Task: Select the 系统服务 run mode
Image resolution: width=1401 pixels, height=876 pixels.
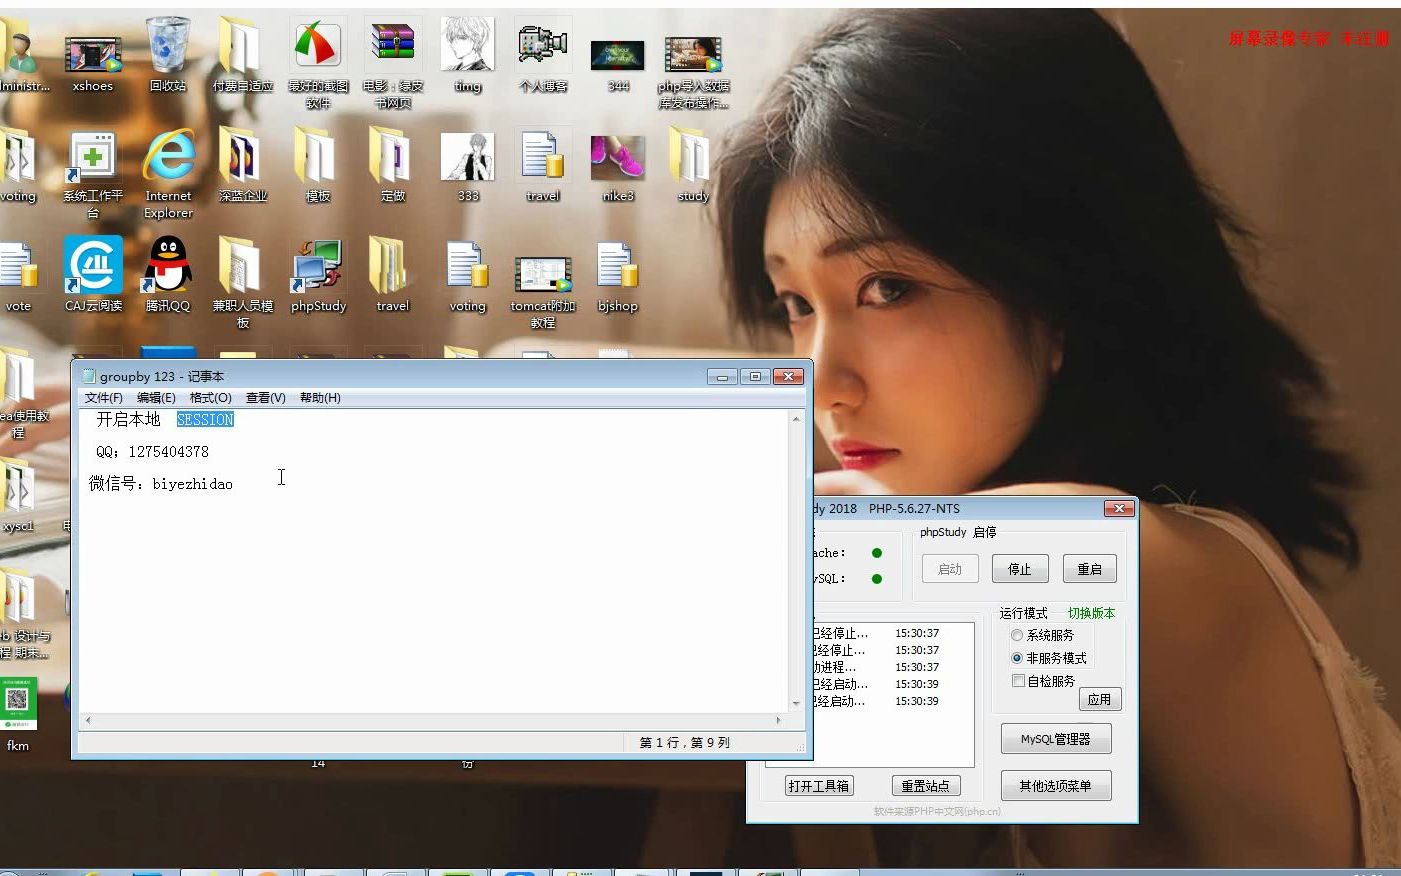Action: (1017, 635)
